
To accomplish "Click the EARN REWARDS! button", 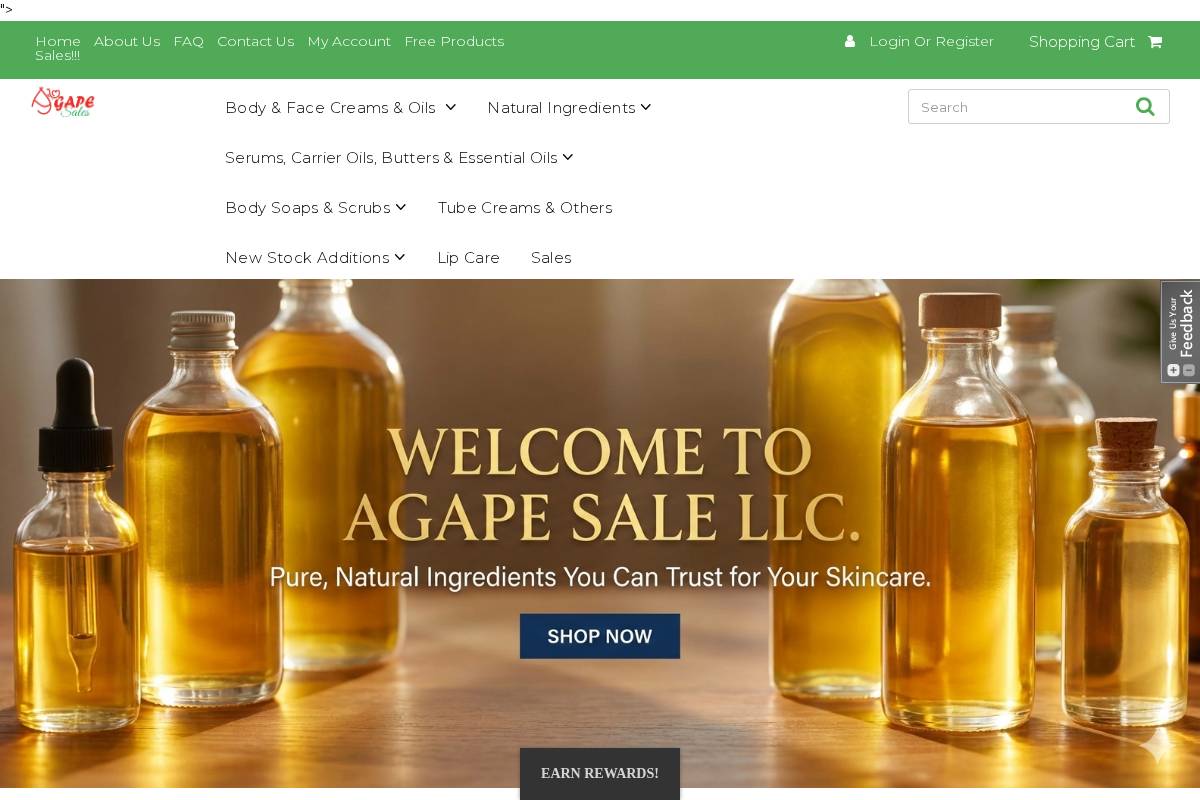I will point(599,773).
